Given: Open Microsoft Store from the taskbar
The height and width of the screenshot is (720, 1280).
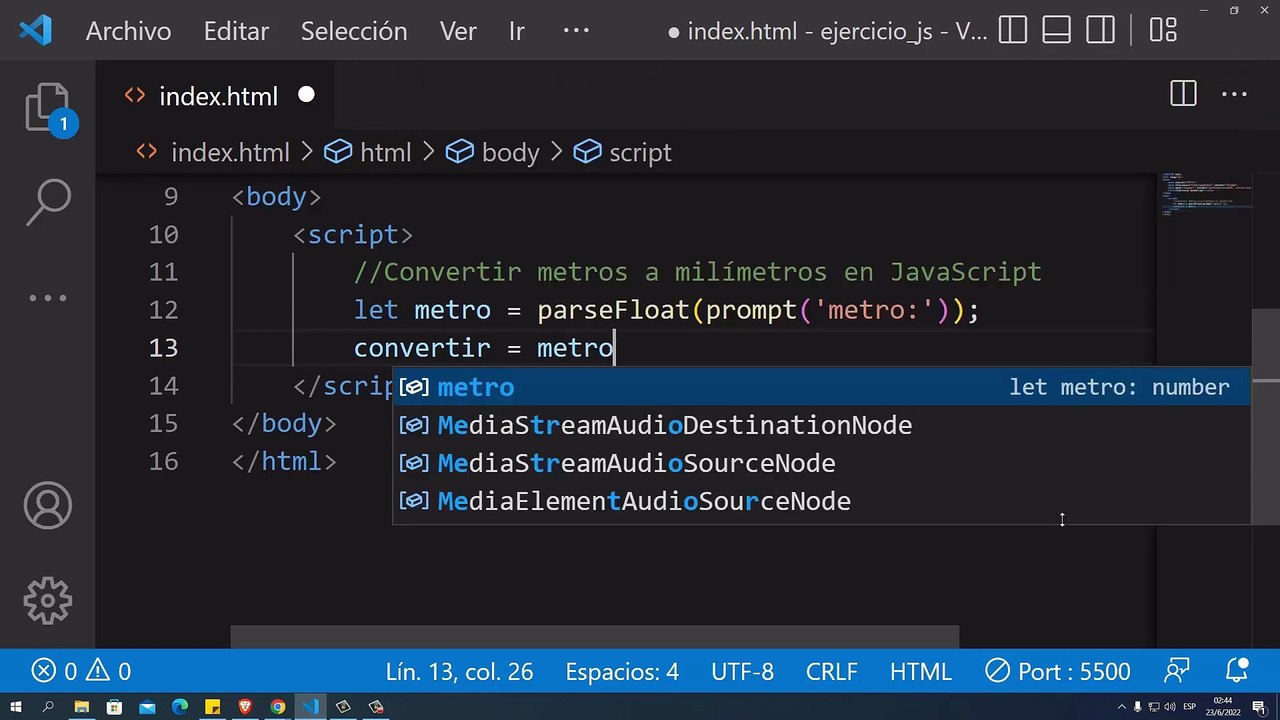Looking at the screenshot, I should [114, 707].
